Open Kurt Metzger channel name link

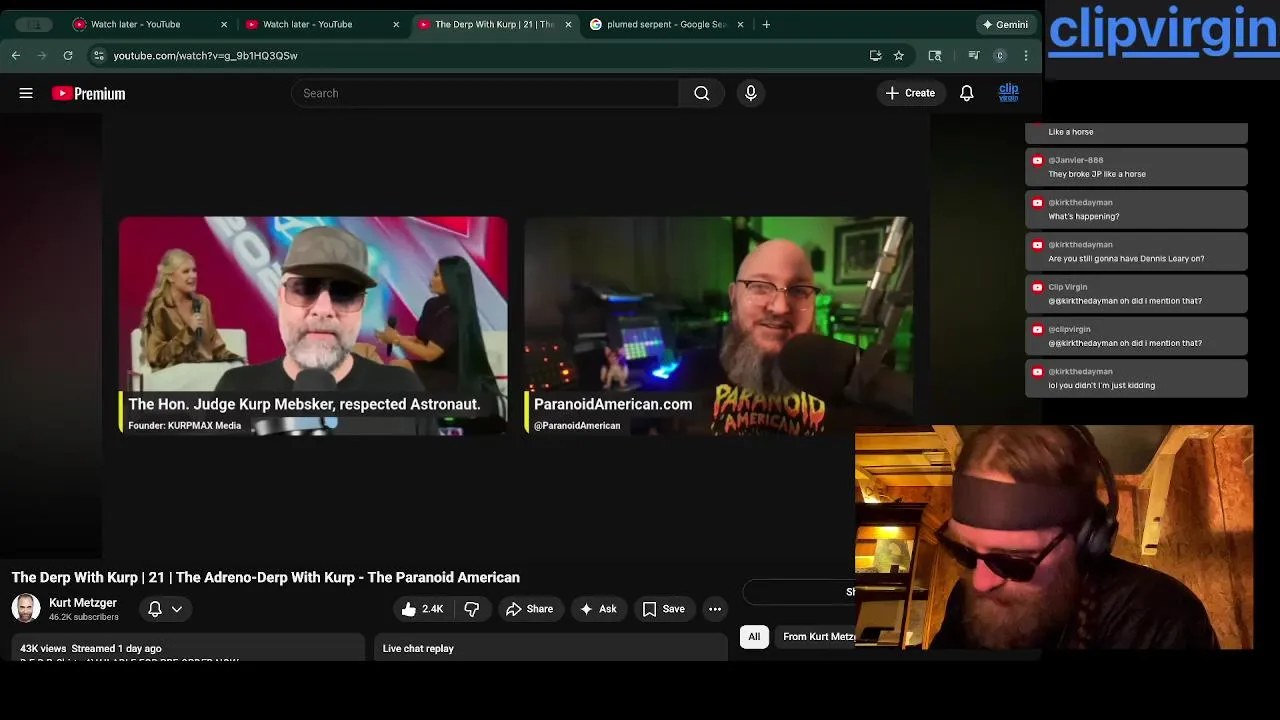(x=83, y=603)
